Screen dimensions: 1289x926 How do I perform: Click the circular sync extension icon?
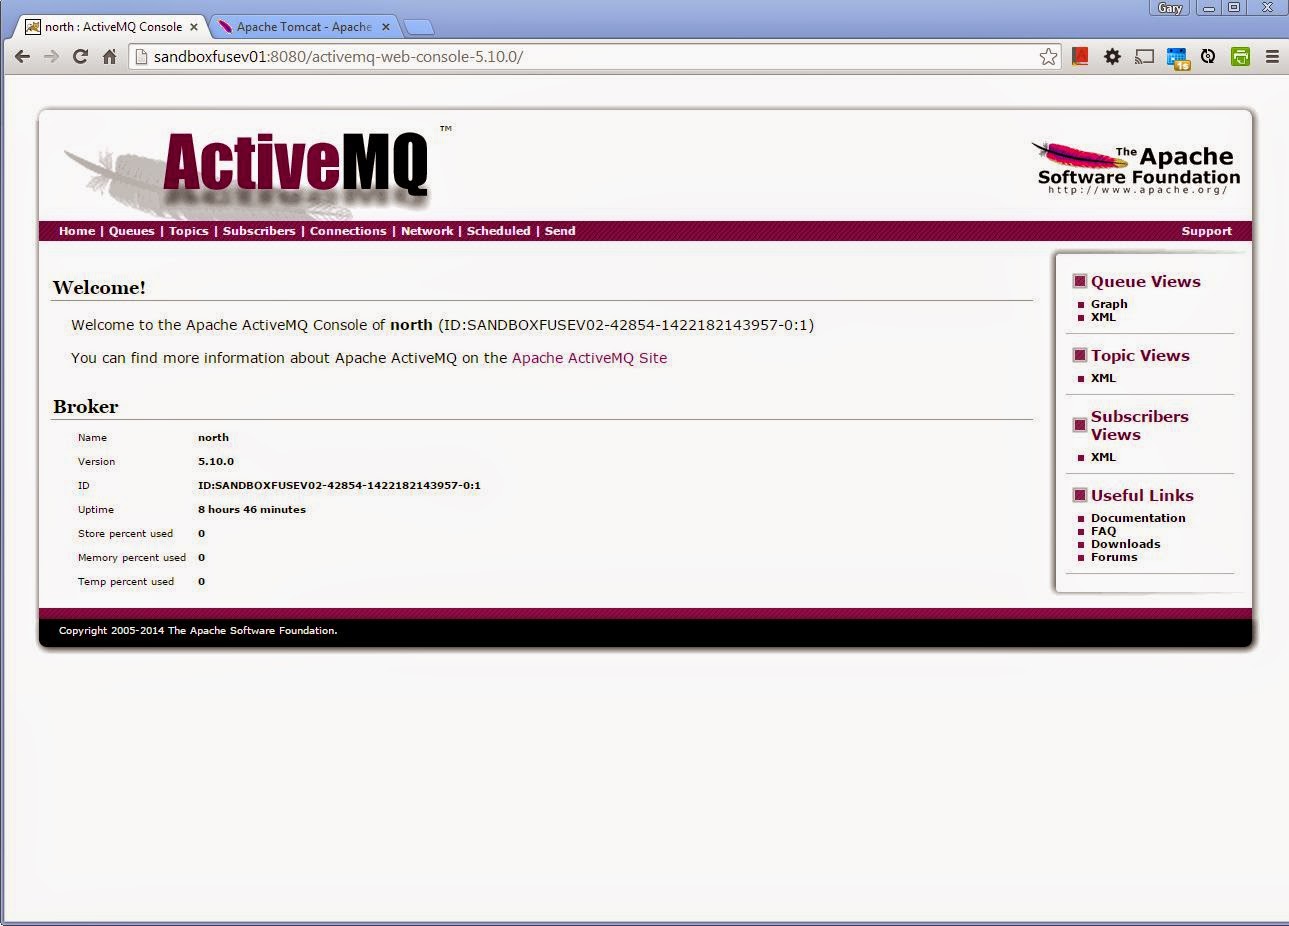pyautogui.click(x=1209, y=57)
